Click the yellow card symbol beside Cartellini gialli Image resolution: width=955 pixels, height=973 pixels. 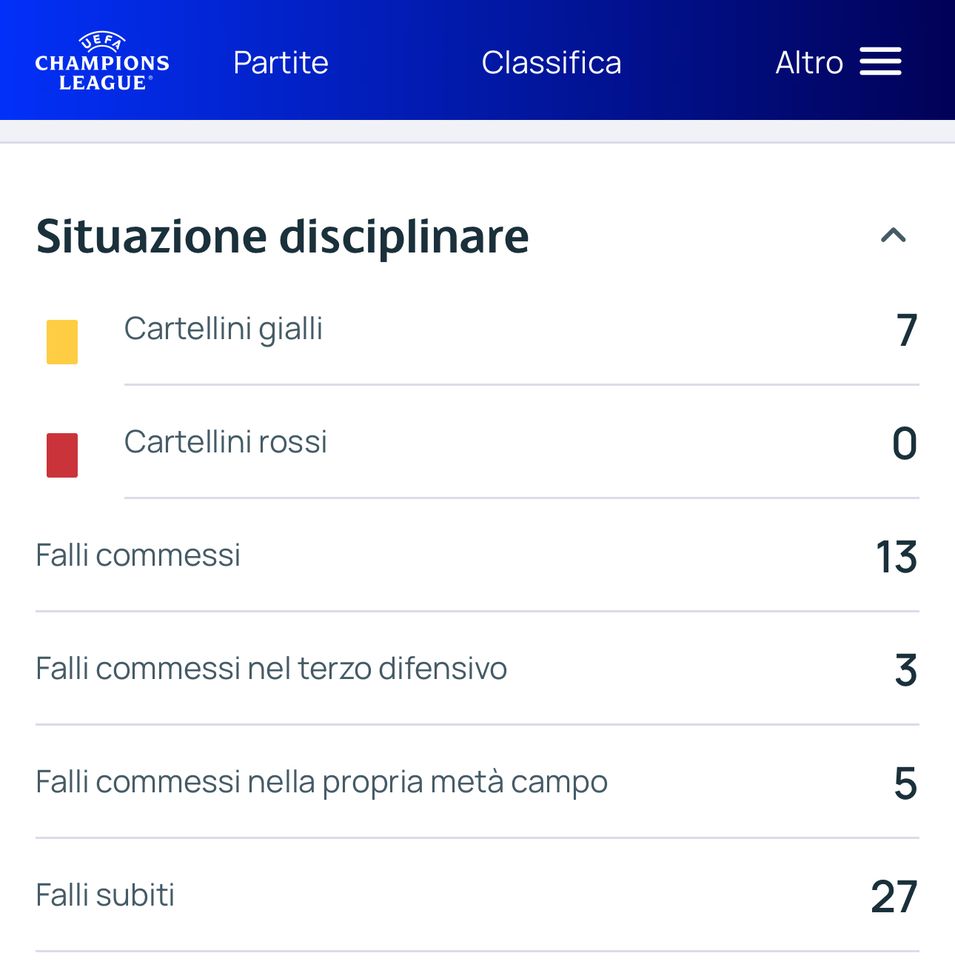click(x=61, y=341)
